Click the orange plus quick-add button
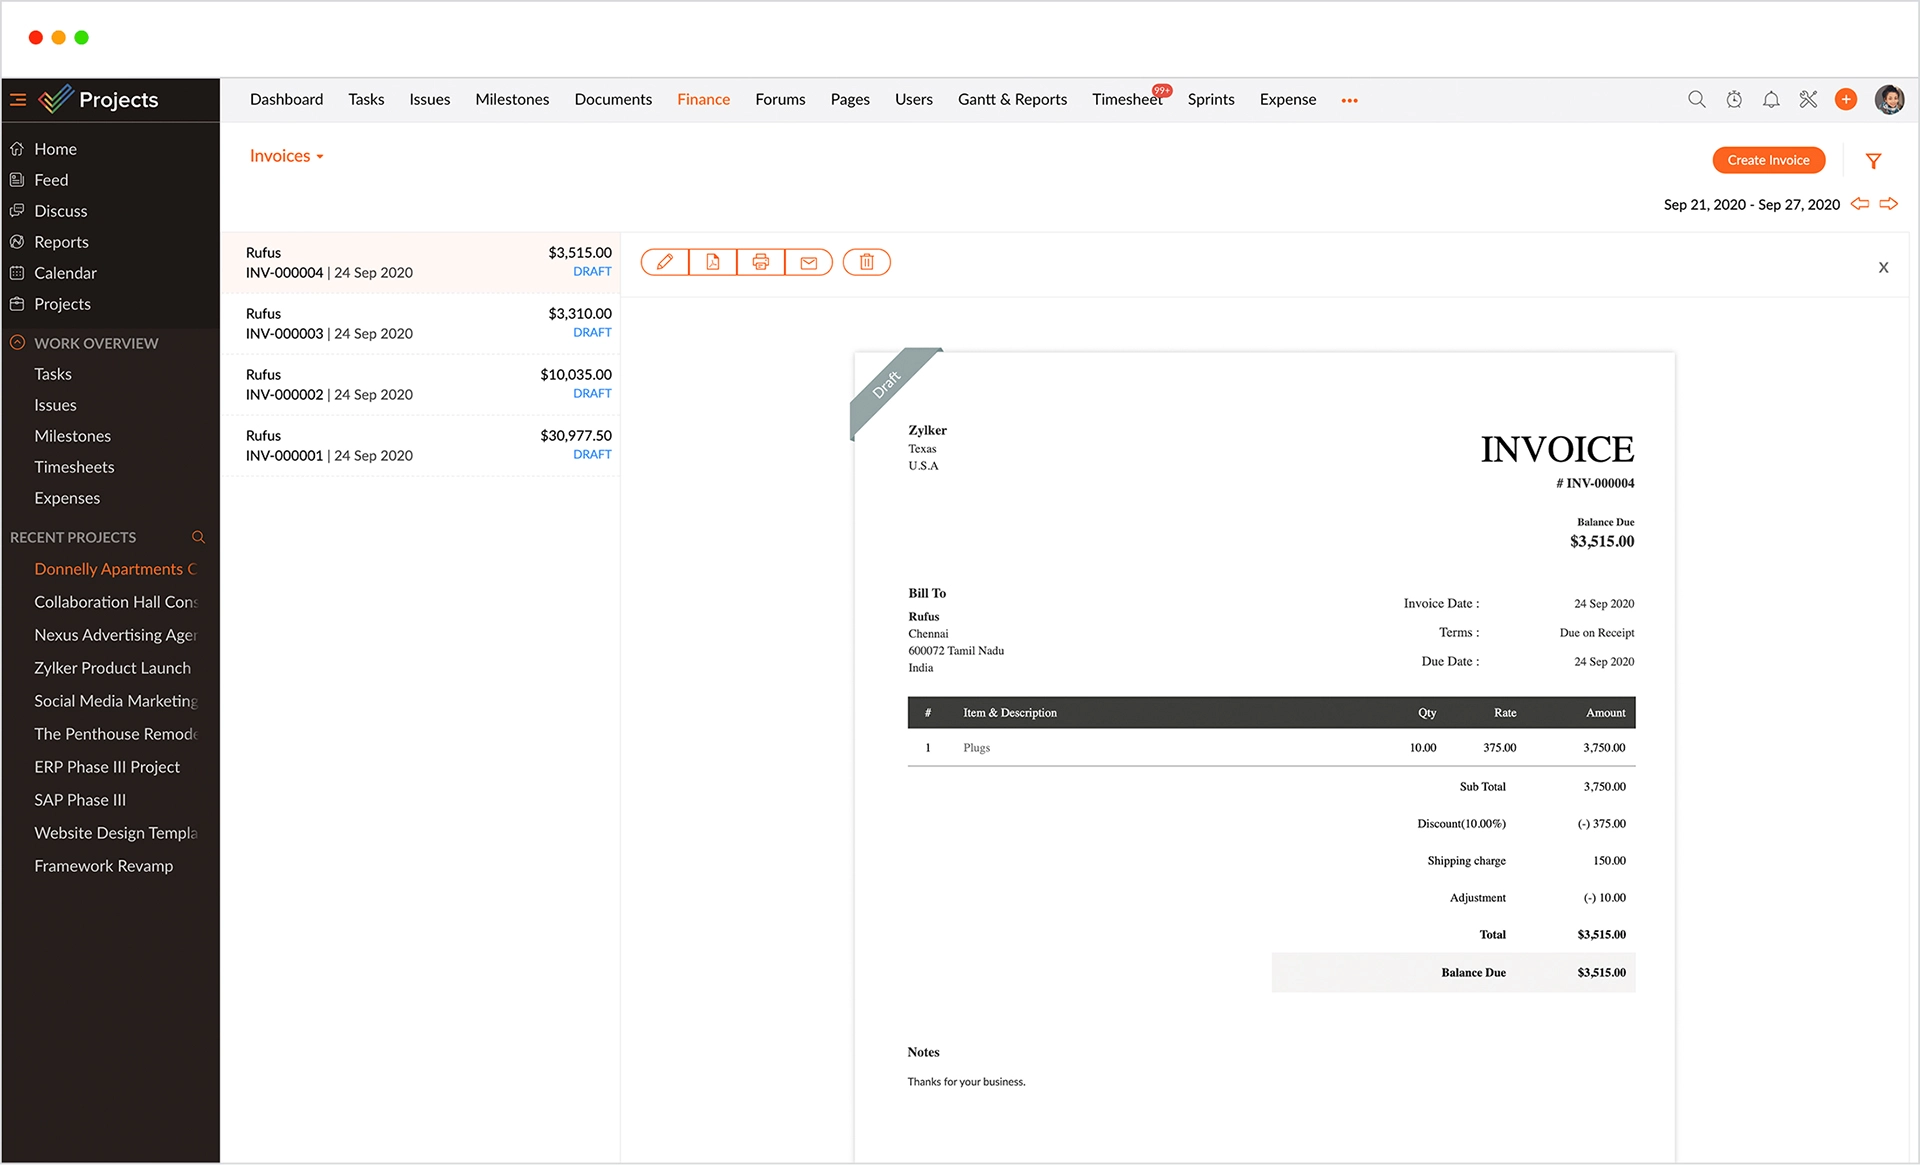Viewport: 1920px width, 1165px height. click(1846, 99)
